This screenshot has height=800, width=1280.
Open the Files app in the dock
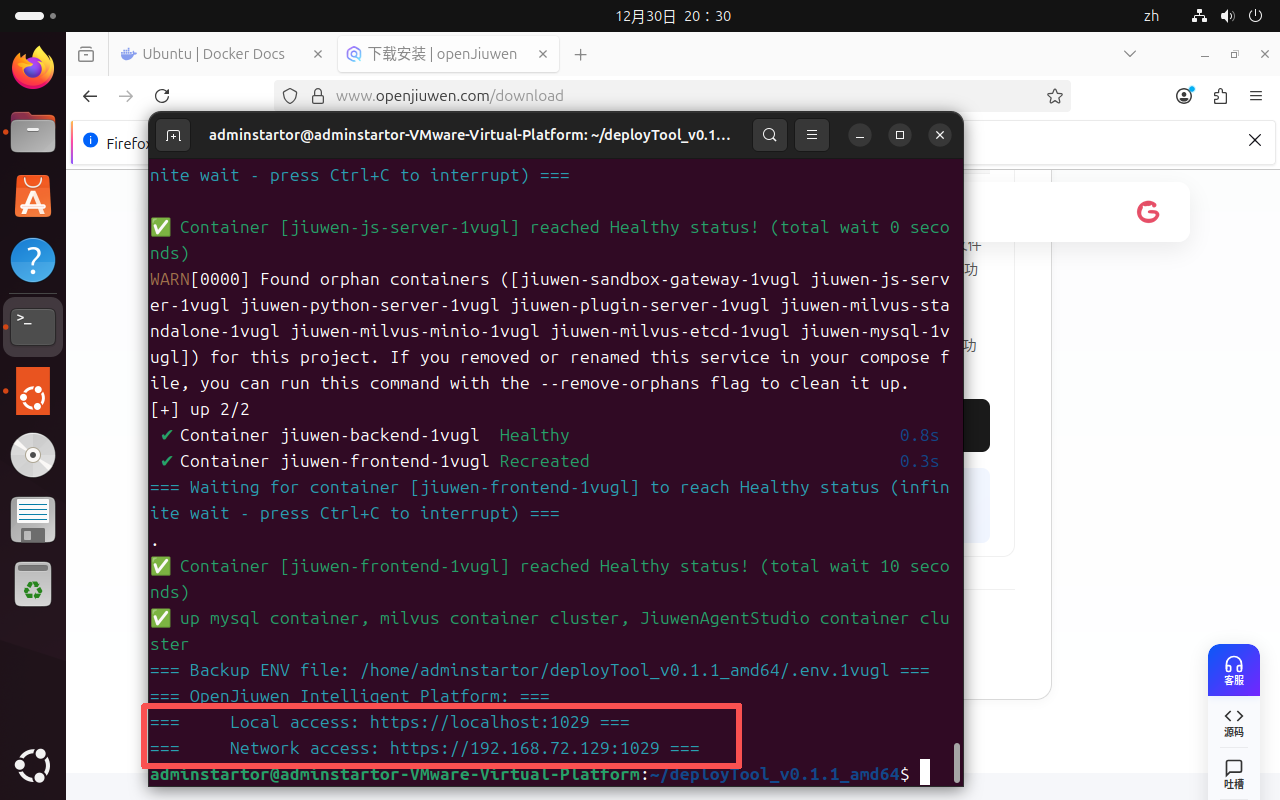(x=33, y=132)
